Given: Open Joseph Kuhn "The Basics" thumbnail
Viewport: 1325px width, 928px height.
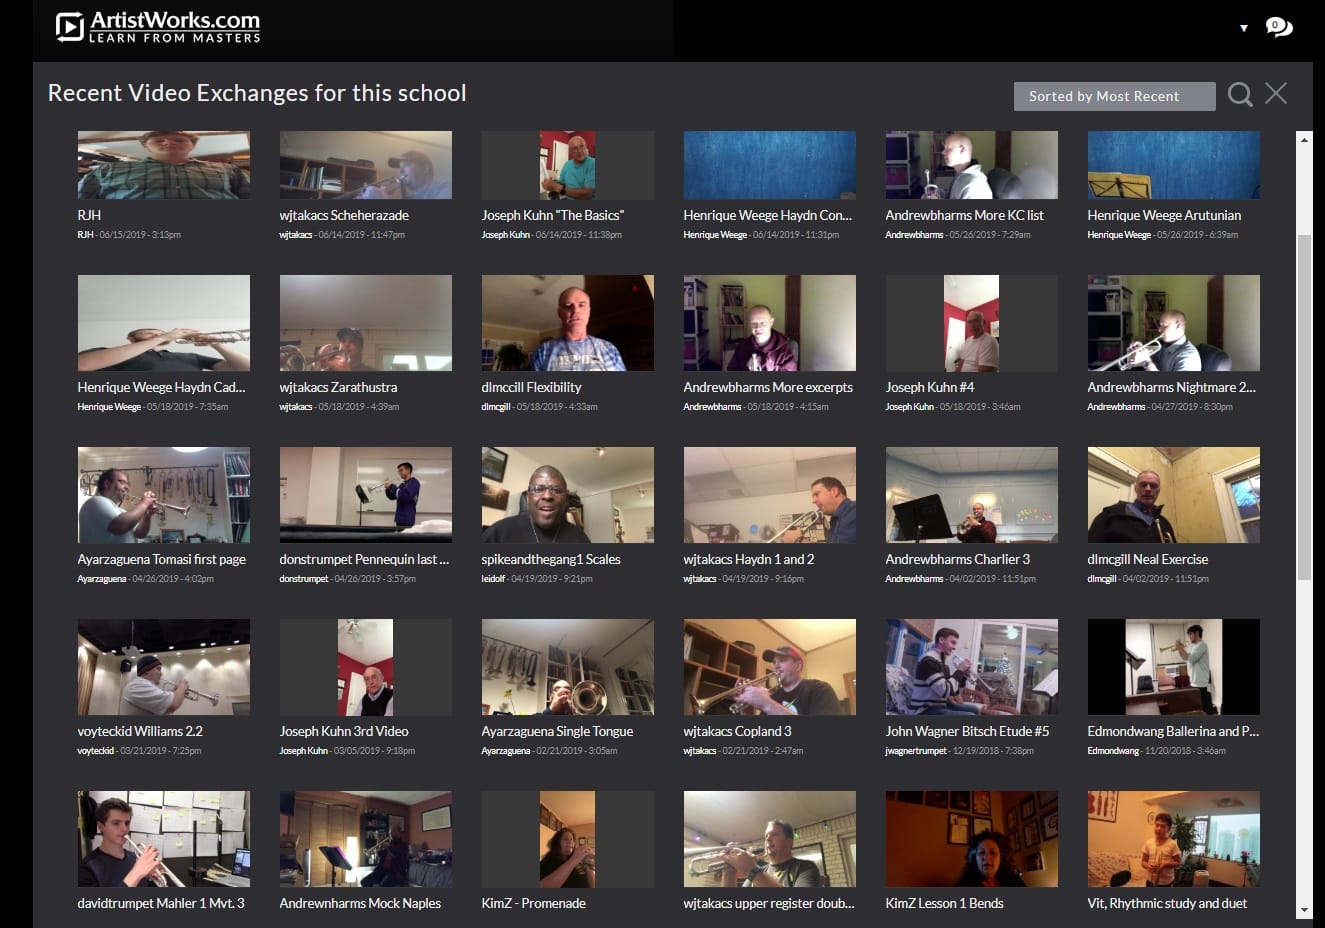Looking at the screenshot, I should click(568, 165).
